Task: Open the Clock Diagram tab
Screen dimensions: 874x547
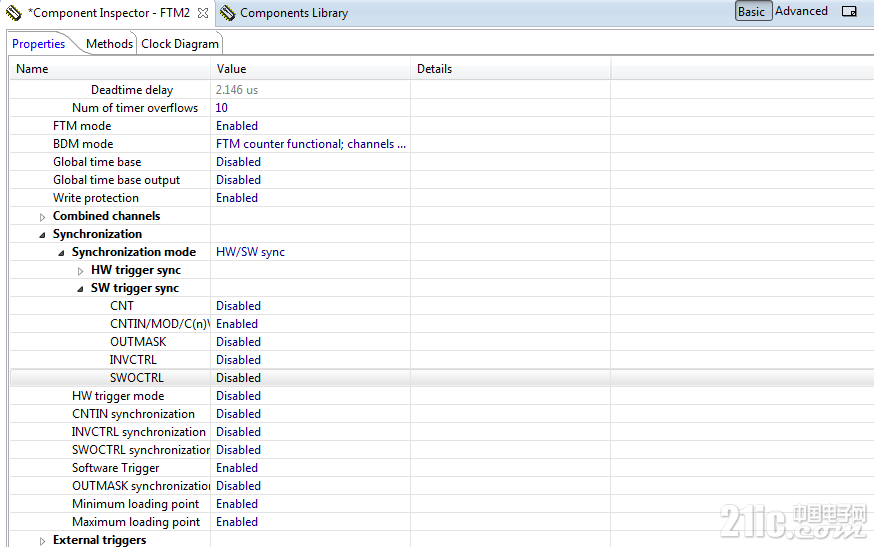Action: 179,44
